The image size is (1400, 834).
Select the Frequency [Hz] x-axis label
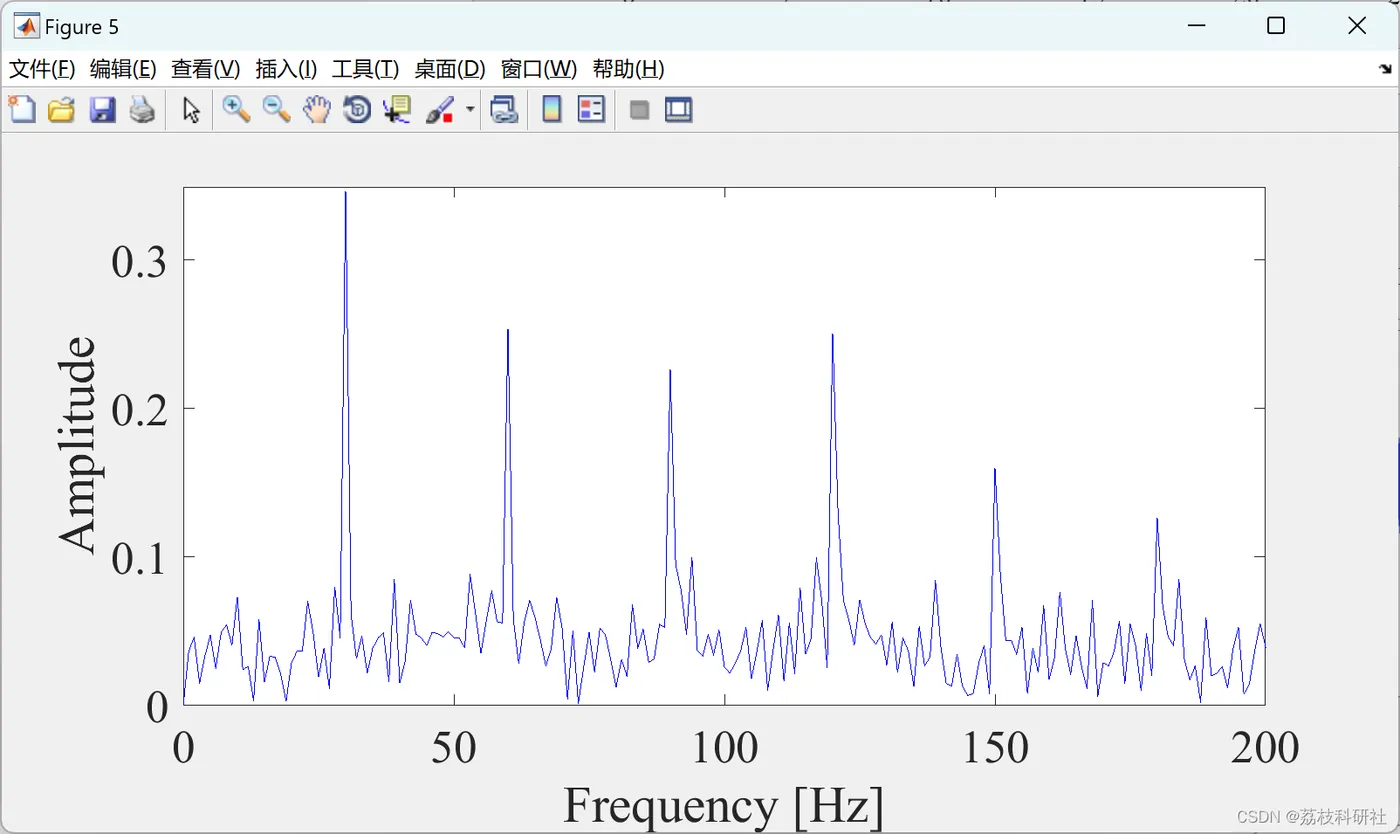(x=724, y=806)
